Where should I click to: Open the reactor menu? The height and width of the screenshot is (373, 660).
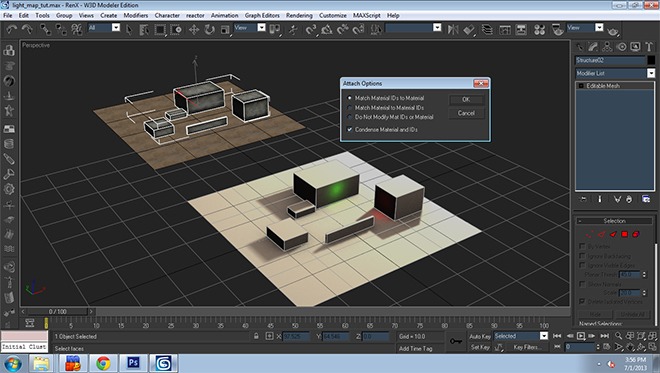coord(195,15)
